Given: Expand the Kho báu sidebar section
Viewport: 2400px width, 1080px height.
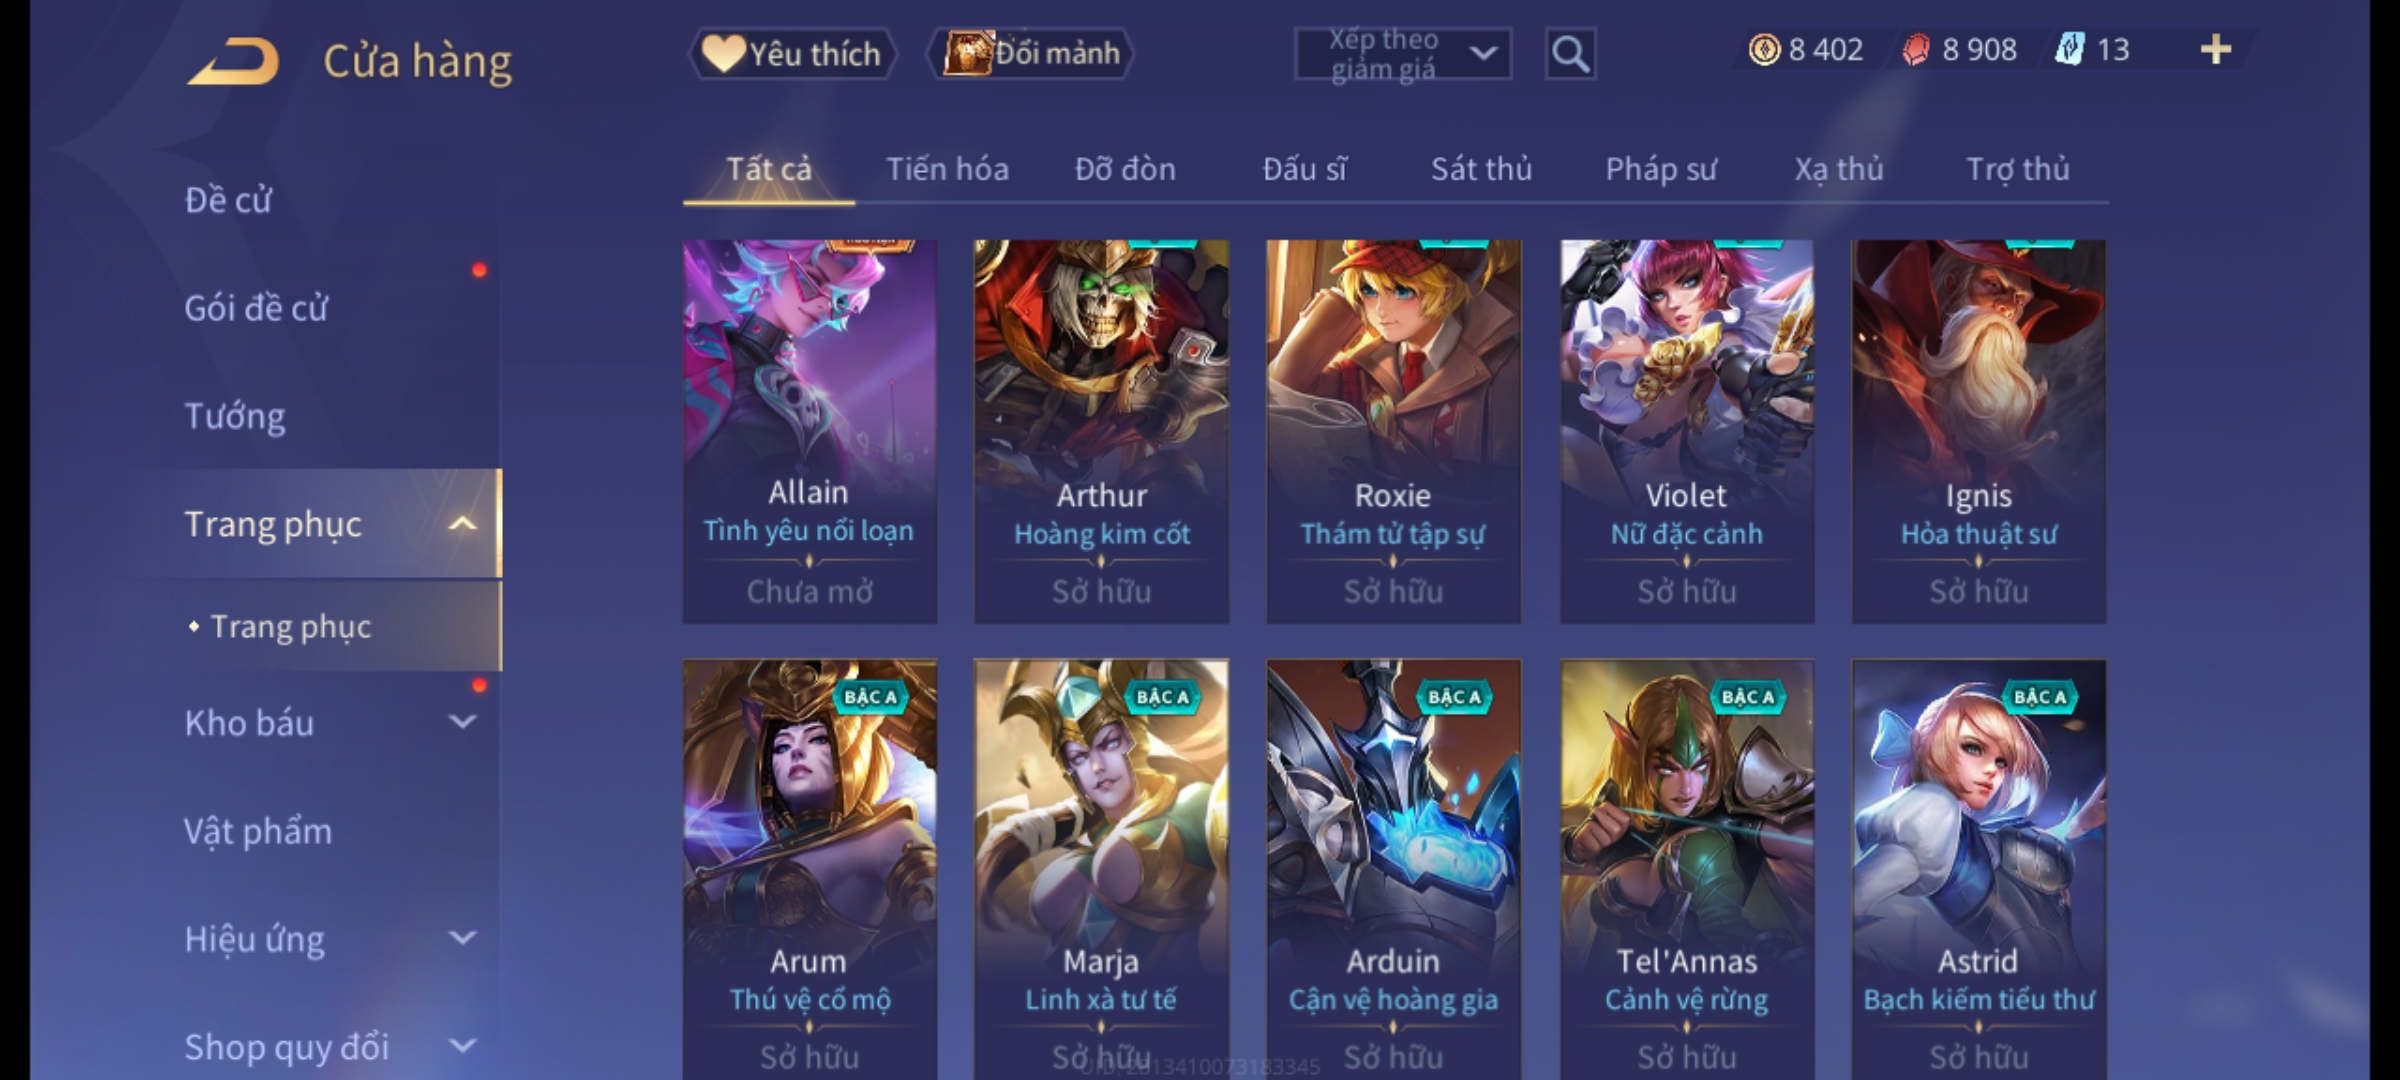Looking at the screenshot, I should (x=462, y=722).
